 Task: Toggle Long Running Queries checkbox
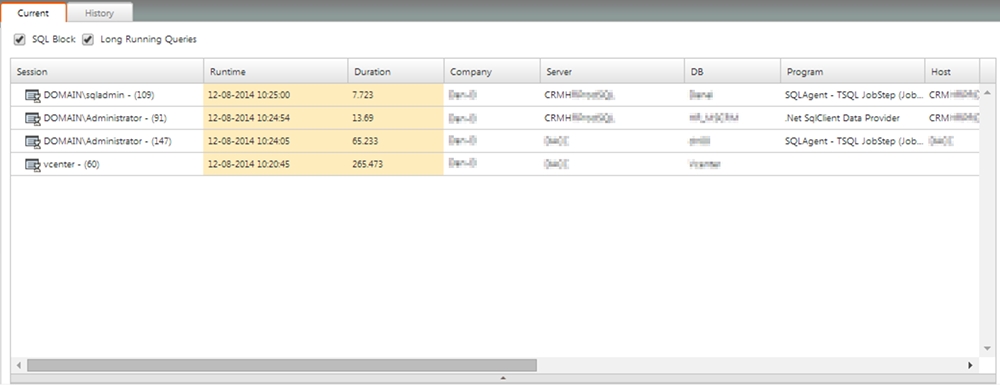pyautogui.click(x=88, y=40)
